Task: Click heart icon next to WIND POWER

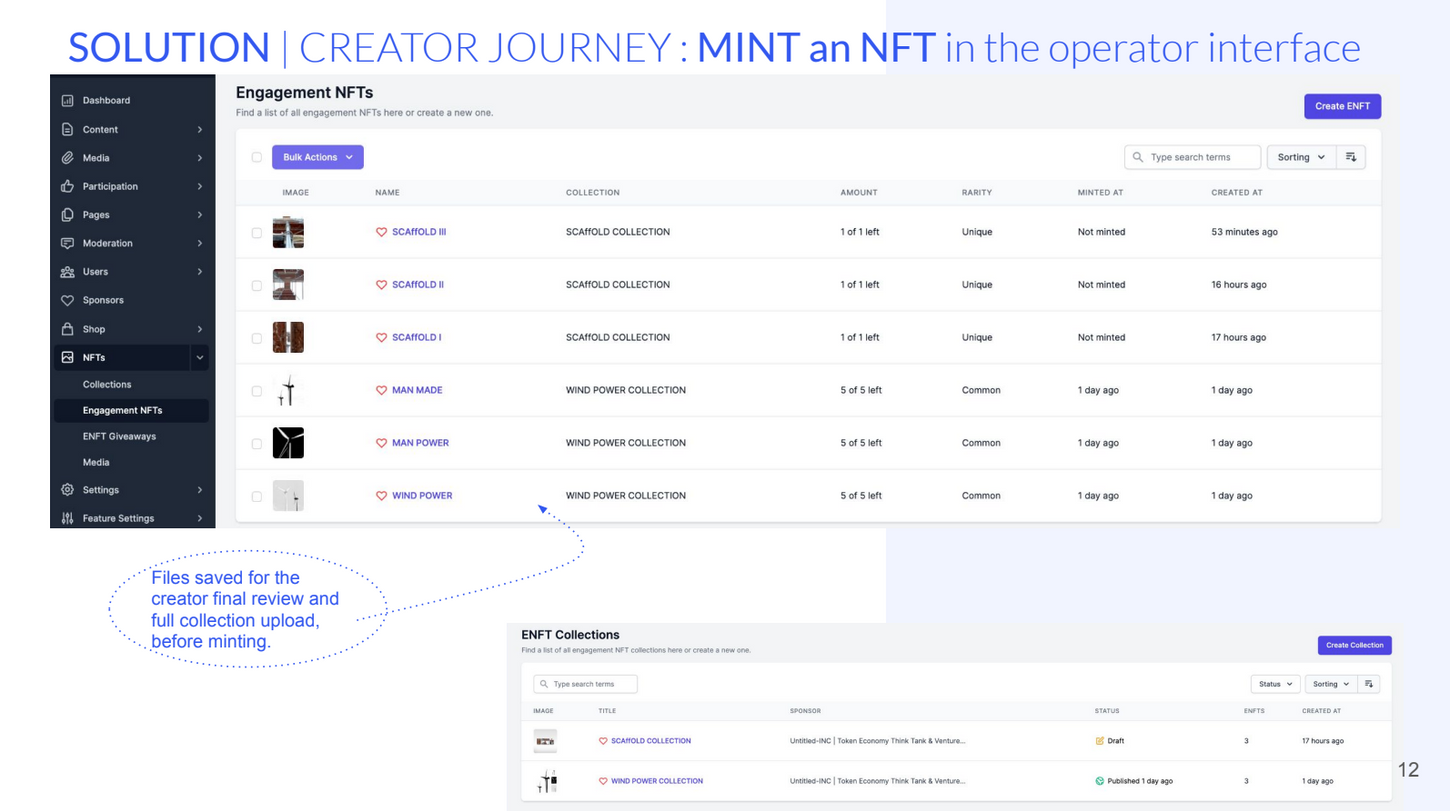Action: 381,496
